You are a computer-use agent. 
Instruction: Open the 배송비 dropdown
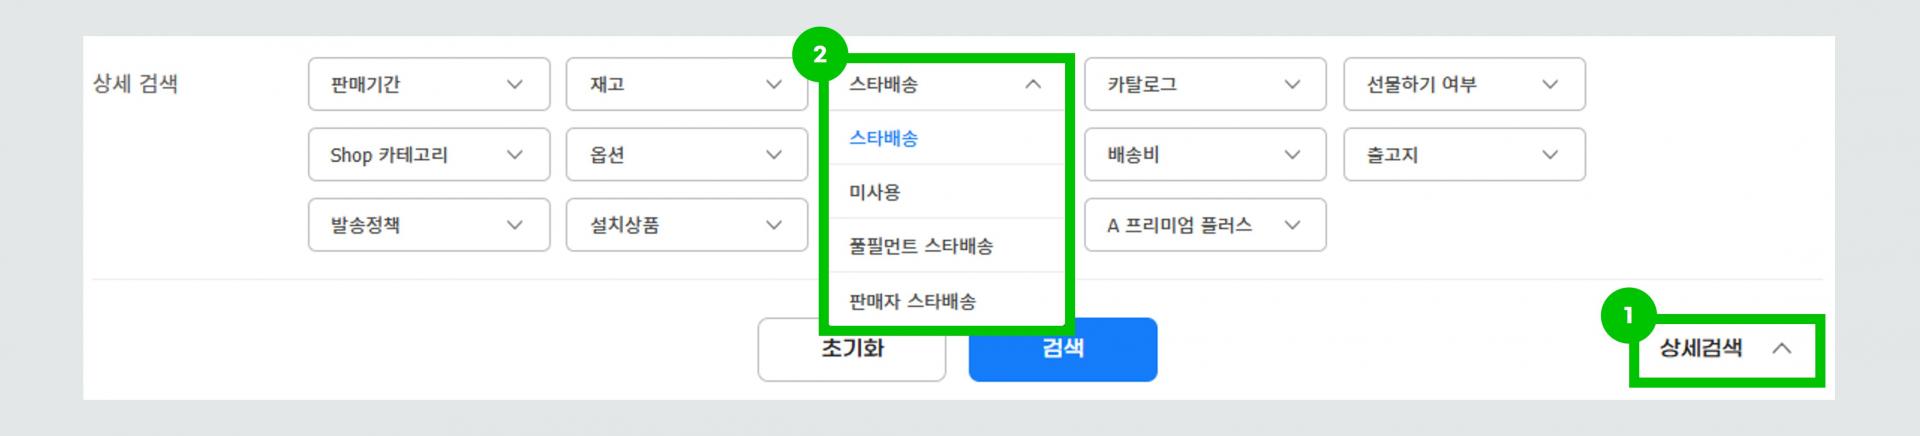pos(1204,155)
